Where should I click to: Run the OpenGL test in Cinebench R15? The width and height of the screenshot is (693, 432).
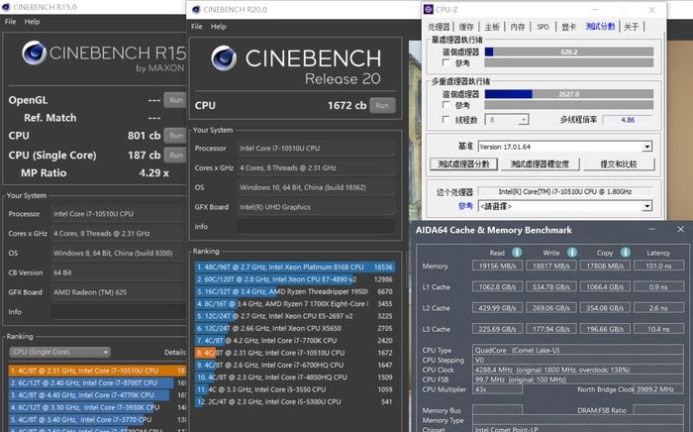point(175,100)
